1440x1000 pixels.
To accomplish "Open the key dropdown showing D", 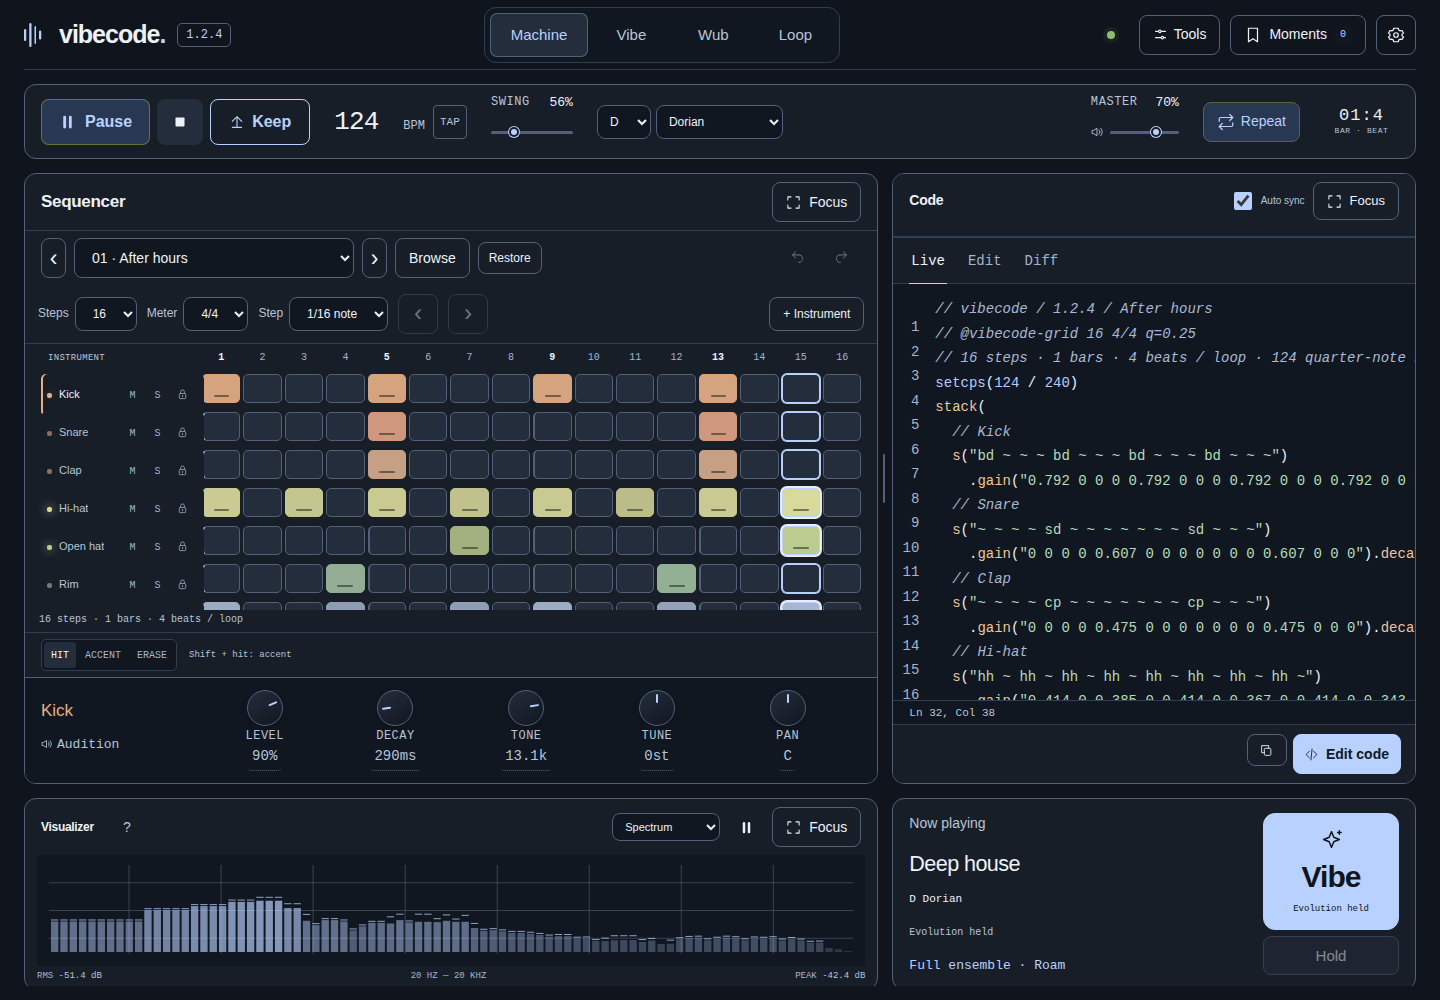I will (x=624, y=122).
